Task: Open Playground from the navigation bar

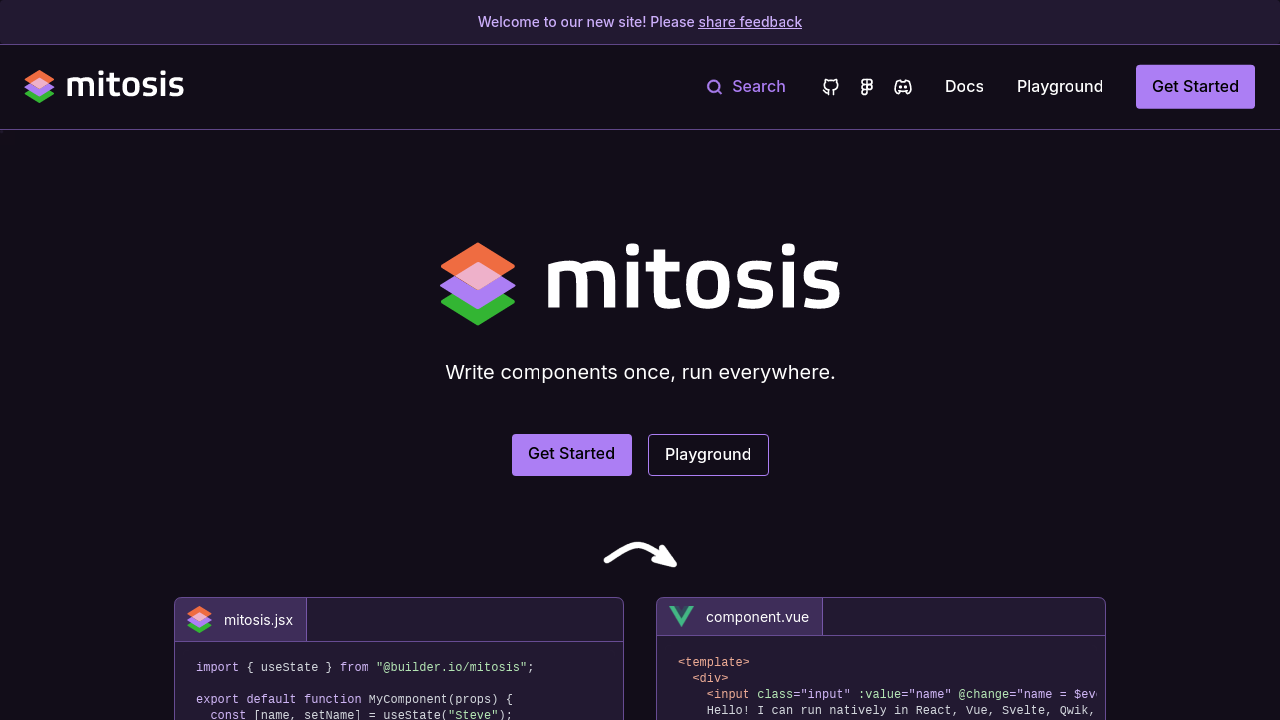Action: coord(1060,87)
